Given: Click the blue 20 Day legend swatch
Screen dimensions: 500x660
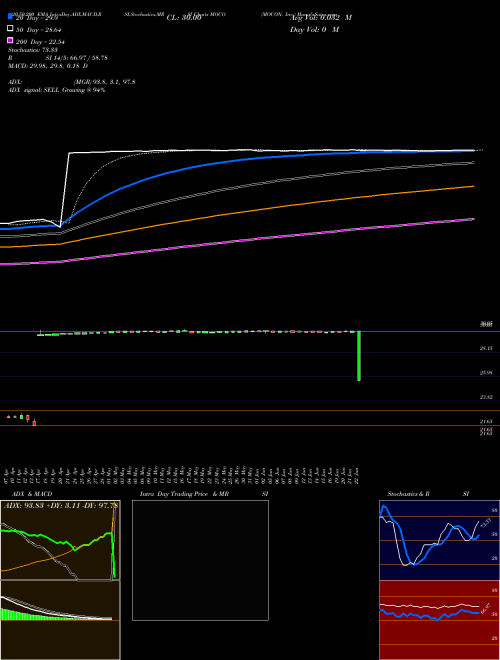Looking at the screenshot, I should click(x=10, y=17).
